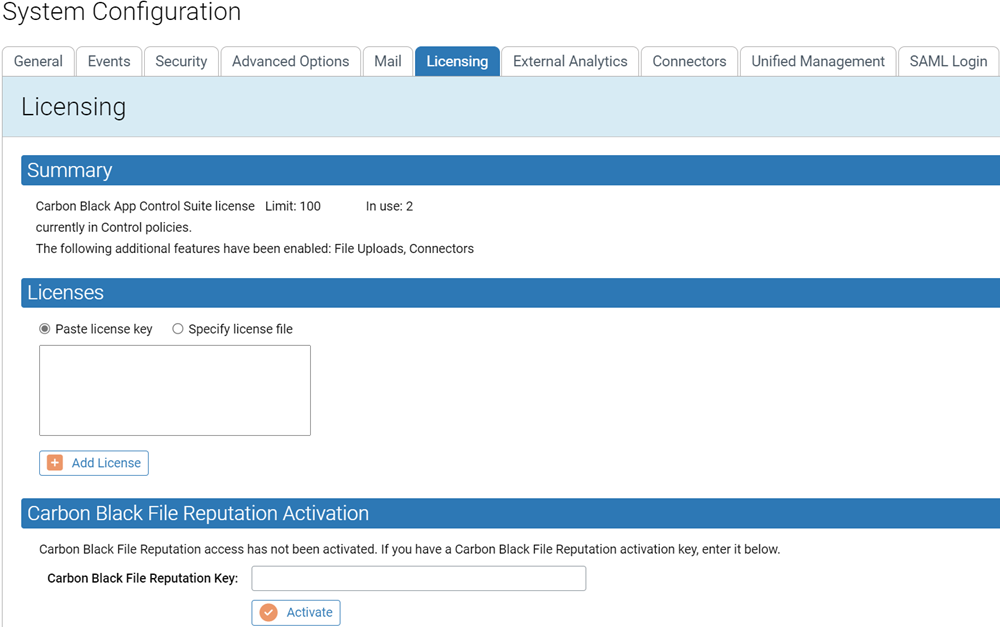Open the General tab
Screen dimensions: 1000x627
38,61
